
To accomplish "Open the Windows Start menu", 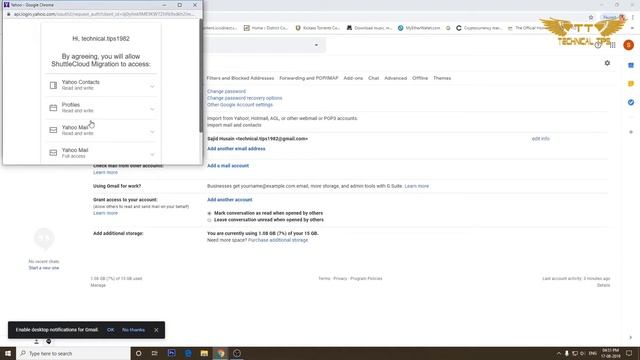I will coord(8,353).
